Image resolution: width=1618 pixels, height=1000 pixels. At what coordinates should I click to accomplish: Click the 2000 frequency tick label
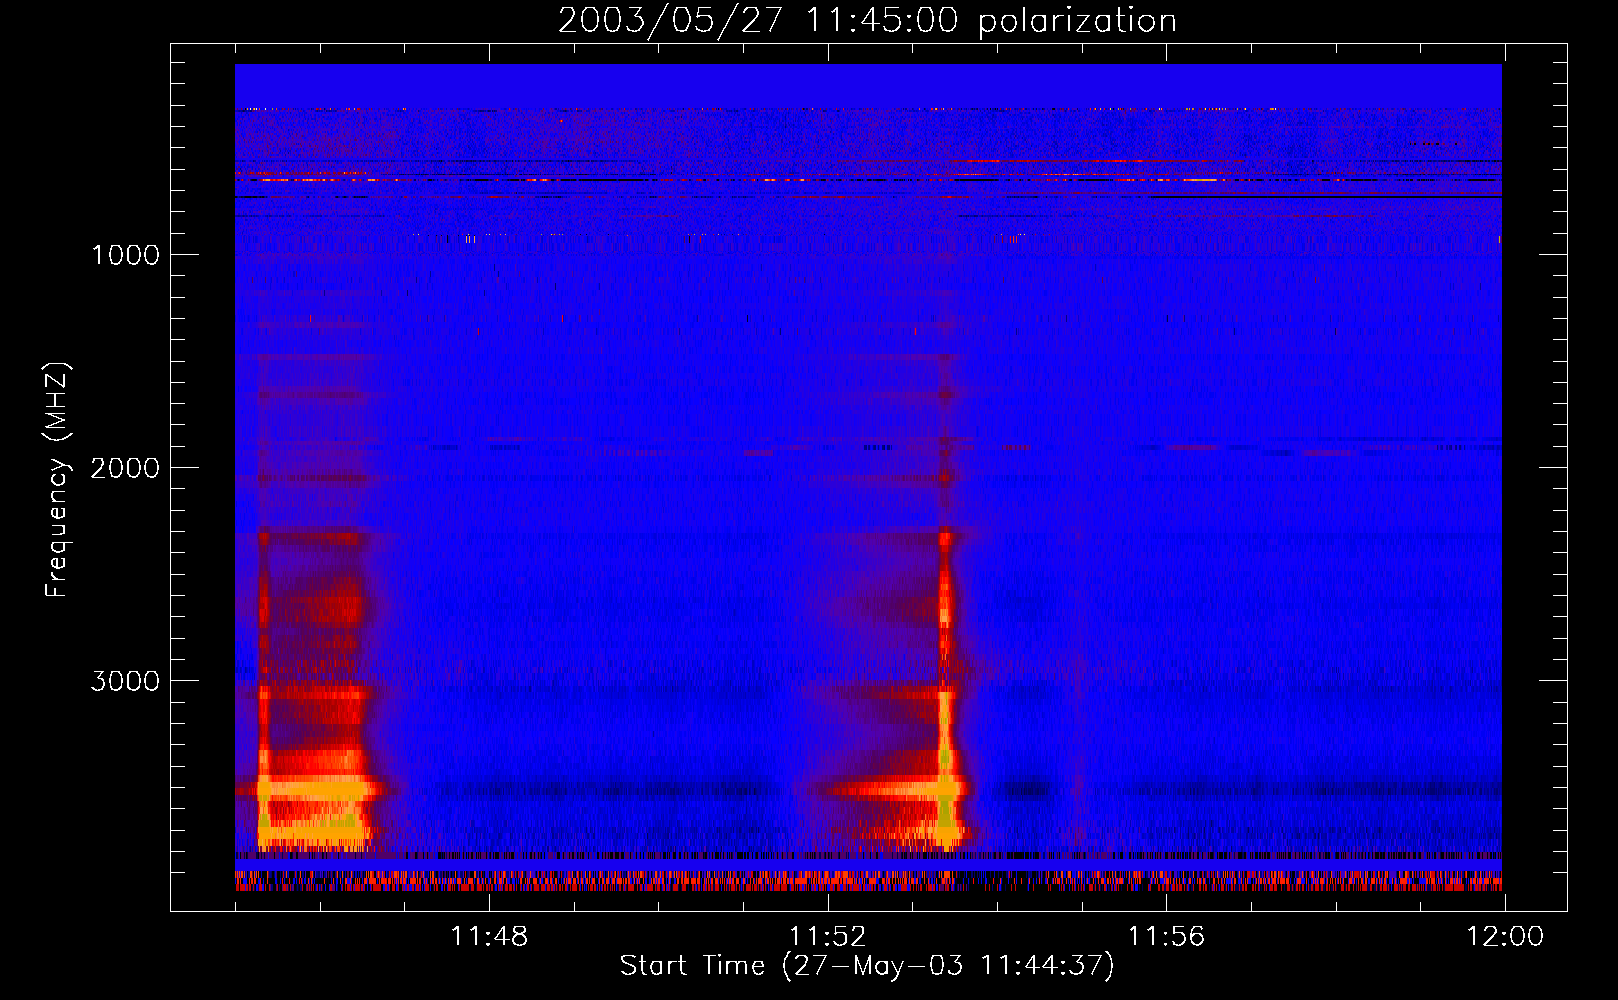[x=125, y=468]
